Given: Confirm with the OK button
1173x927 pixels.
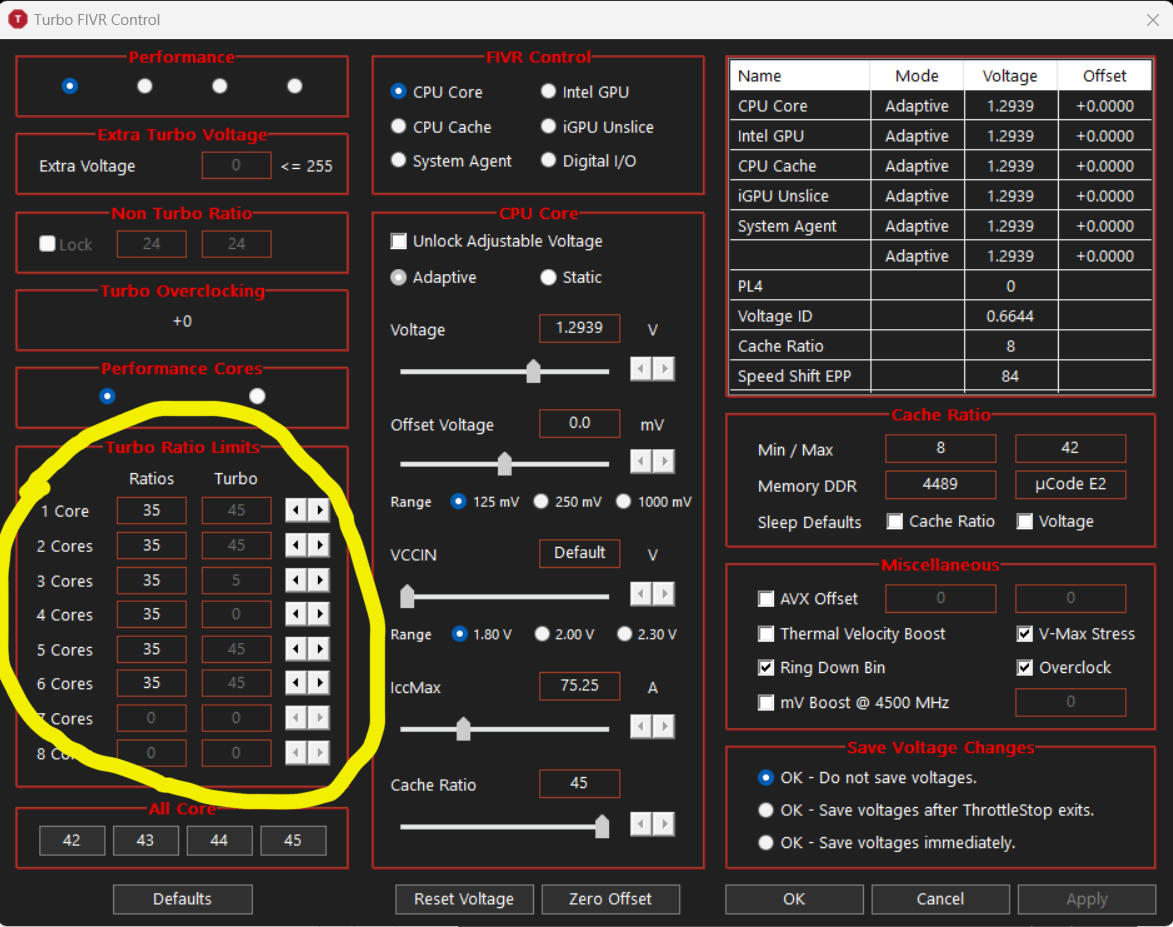Looking at the screenshot, I should coord(794,899).
